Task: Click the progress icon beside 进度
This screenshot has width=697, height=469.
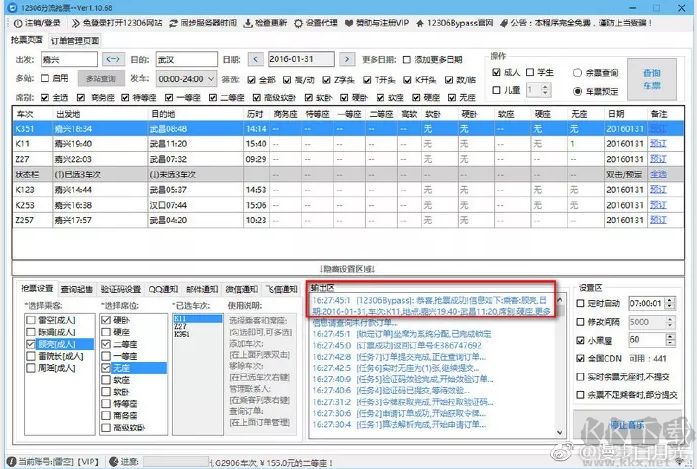Action: [x=114, y=461]
